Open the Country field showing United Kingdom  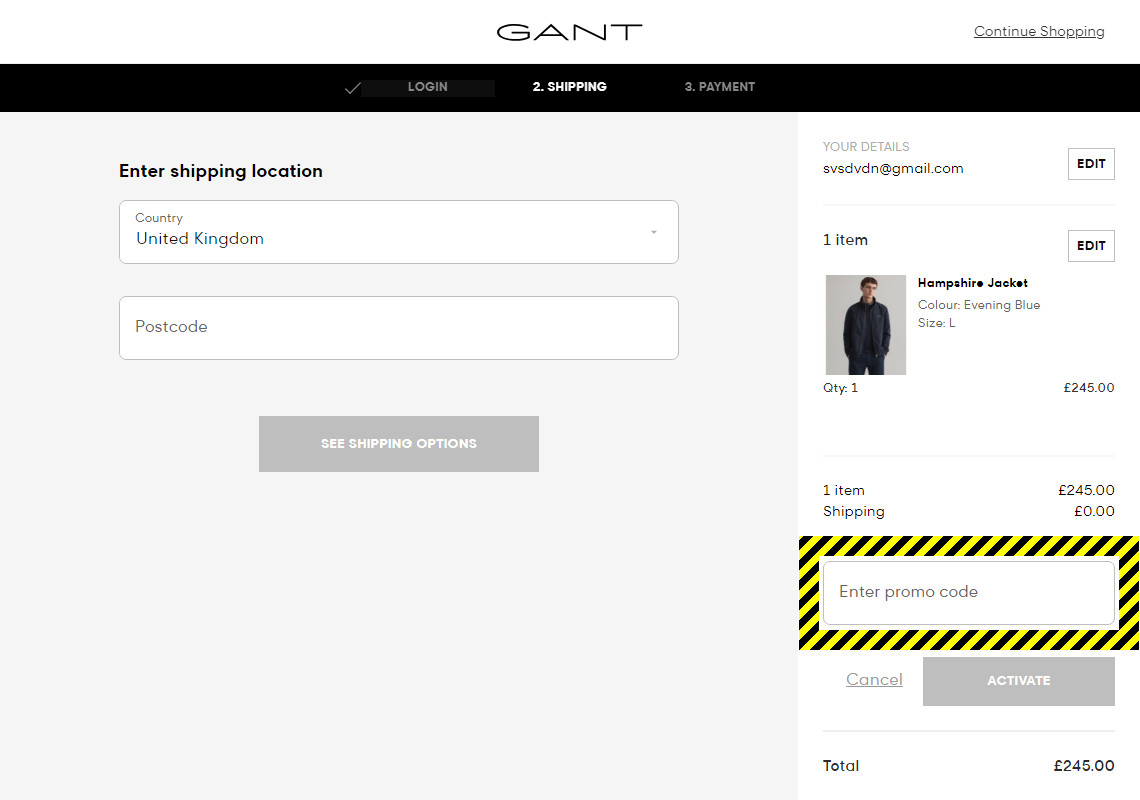coord(398,232)
